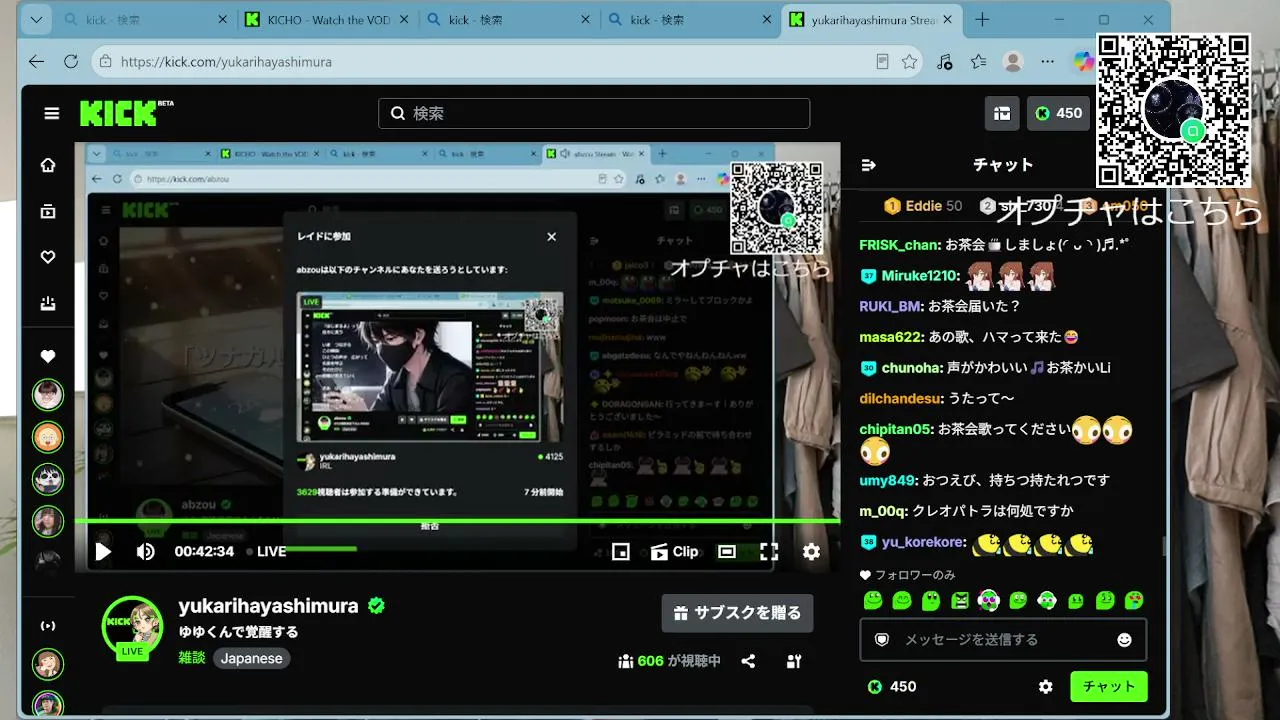Click the サブスクを贈る gift subs button
The image size is (1280, 720).
[x=737, y=613]
